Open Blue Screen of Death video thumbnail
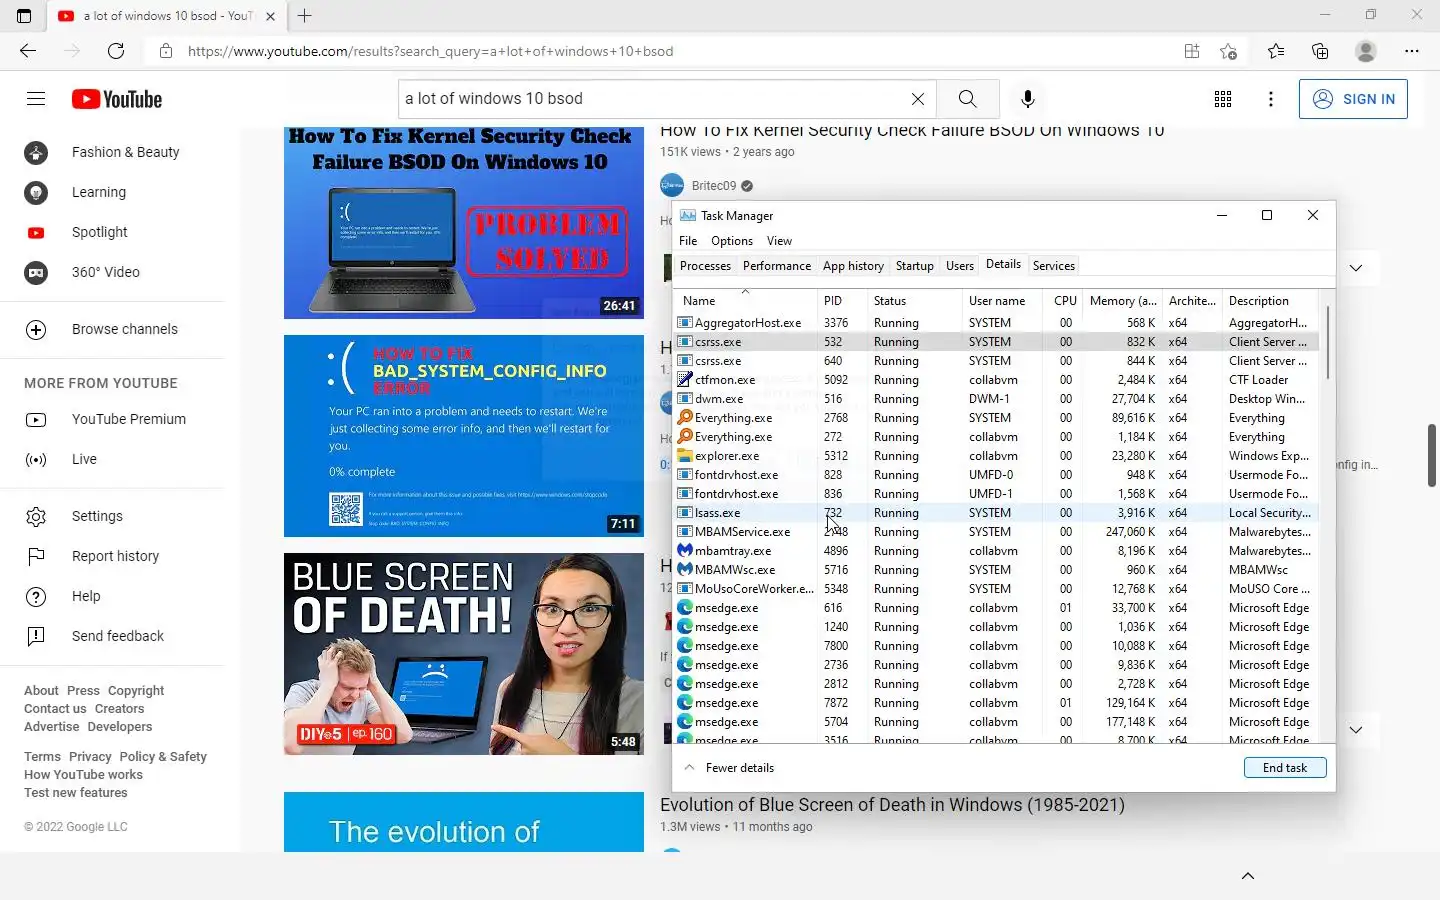This screenshot has width=1440, height=900. click(x=464, y=654)
